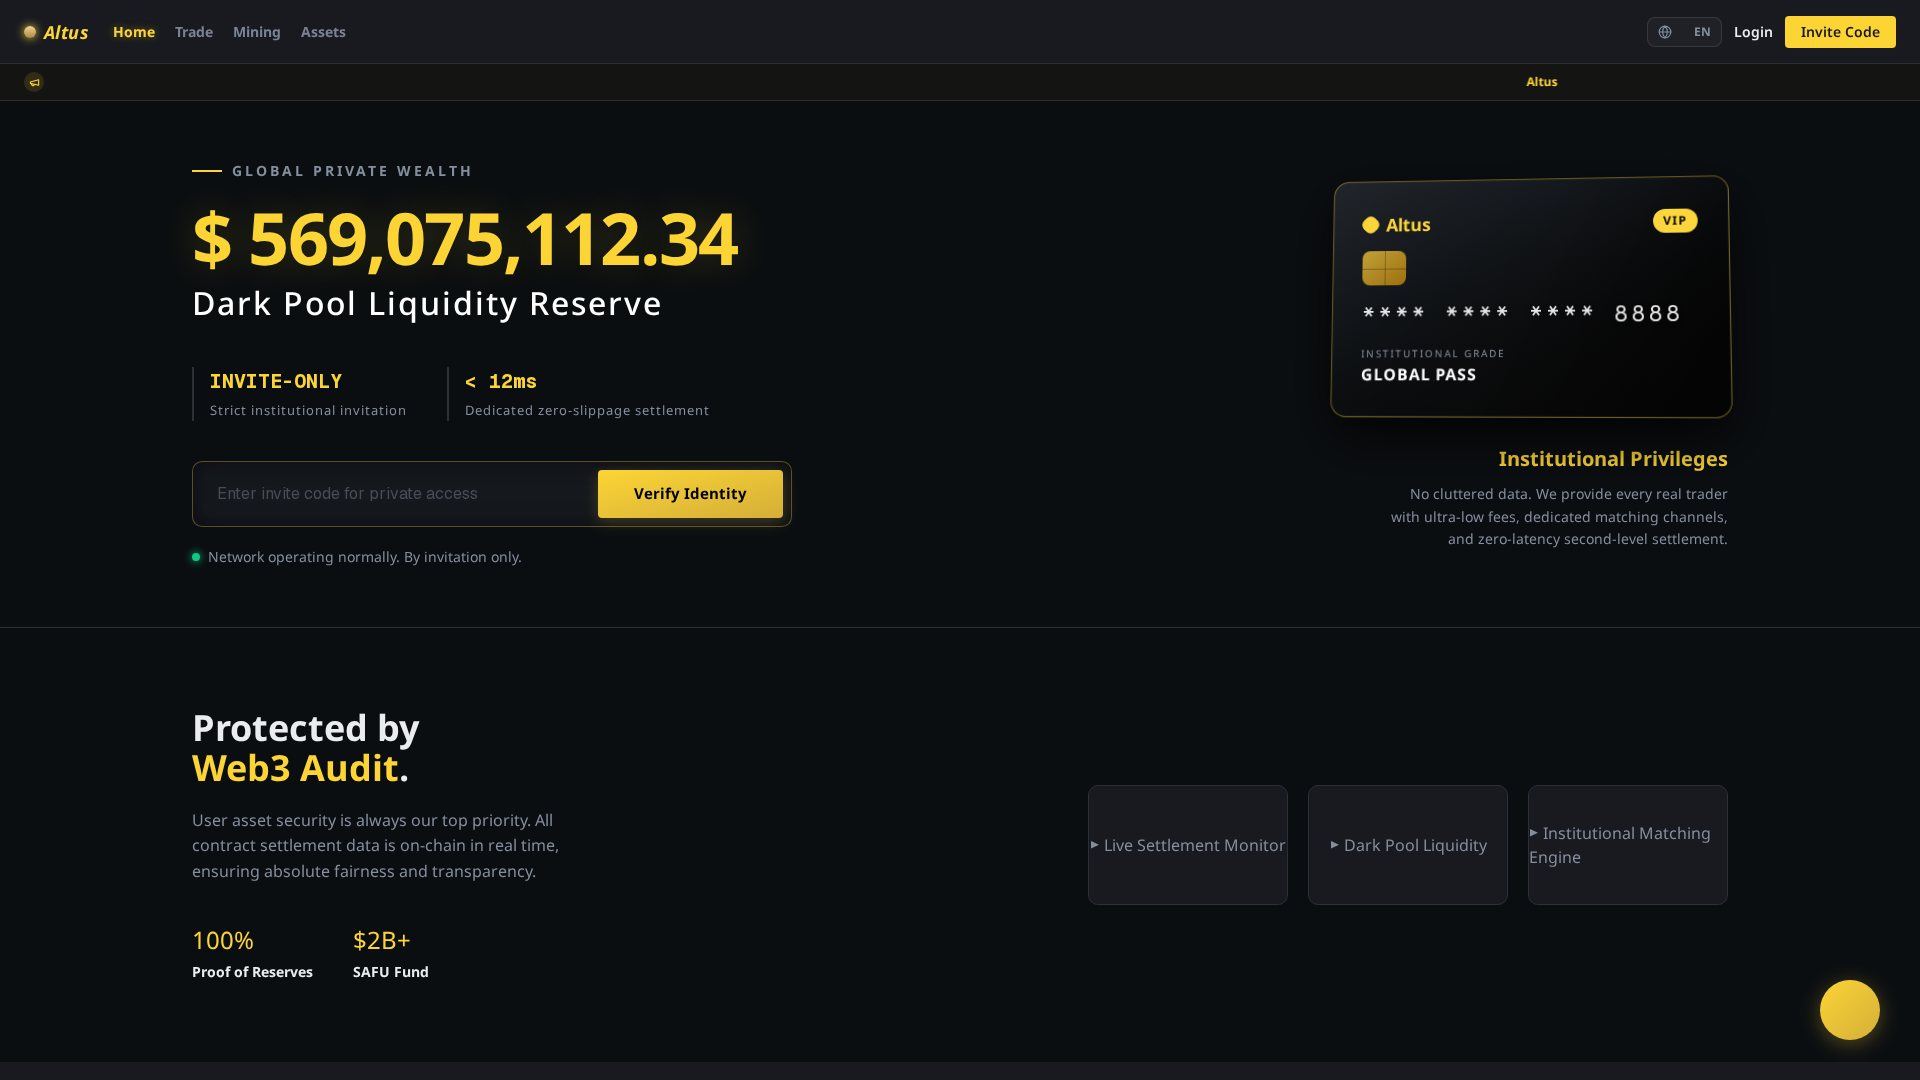
Task: Click the globe language icon
Action: click(1665, 32)
